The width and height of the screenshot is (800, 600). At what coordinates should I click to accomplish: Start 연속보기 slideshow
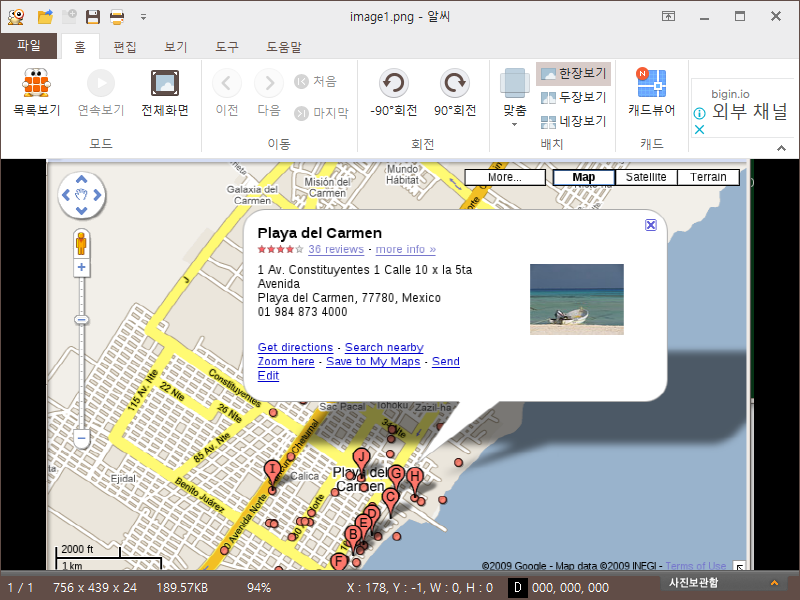coord(101,93)
